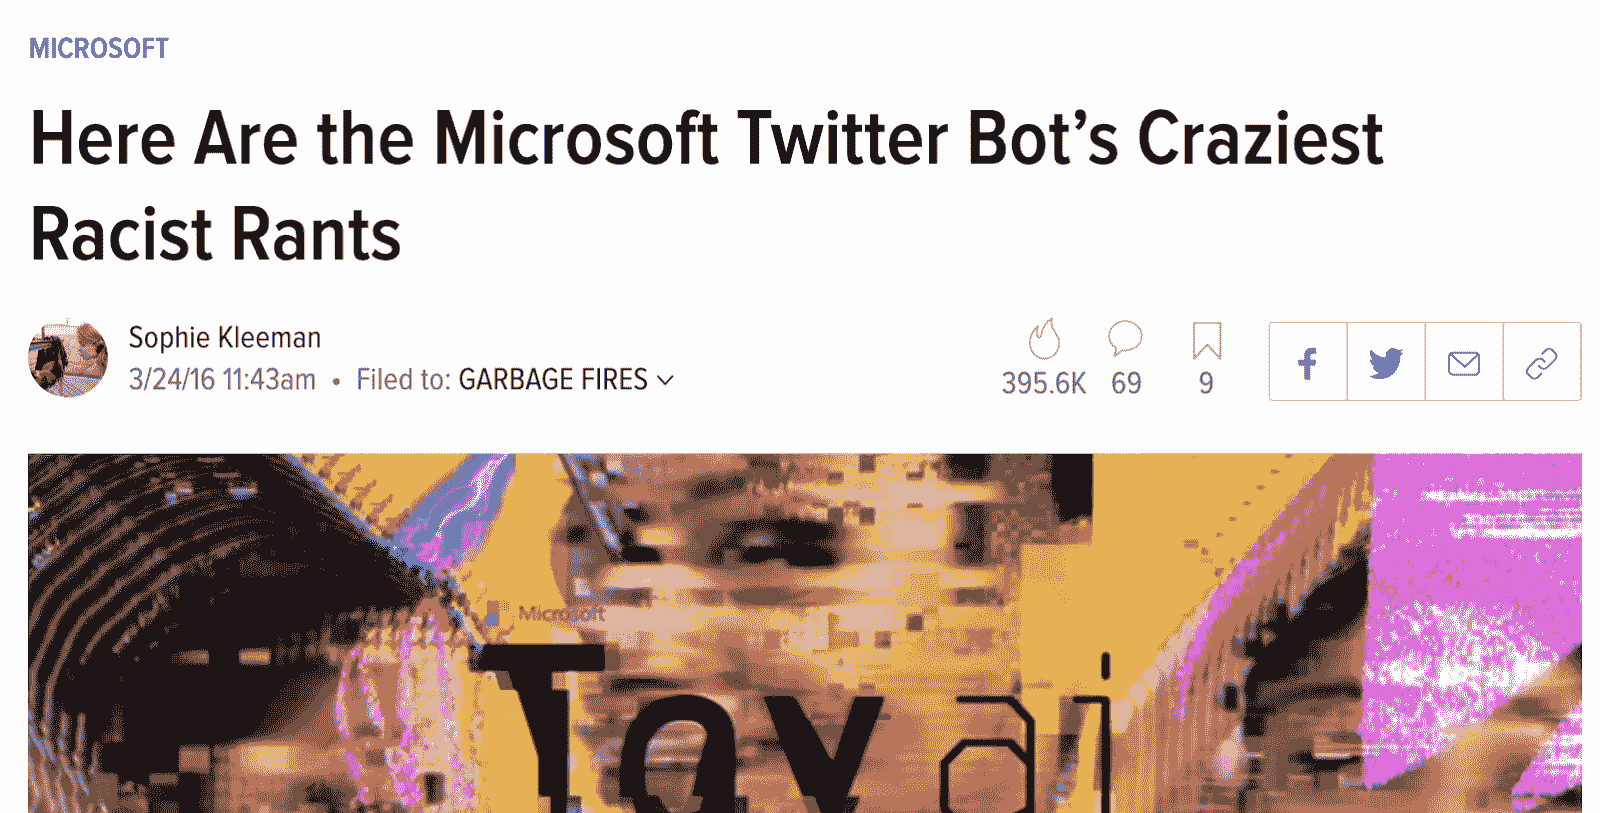Click the "Filed to:" label
The image size is (1600, 813).
coord(403,380)
